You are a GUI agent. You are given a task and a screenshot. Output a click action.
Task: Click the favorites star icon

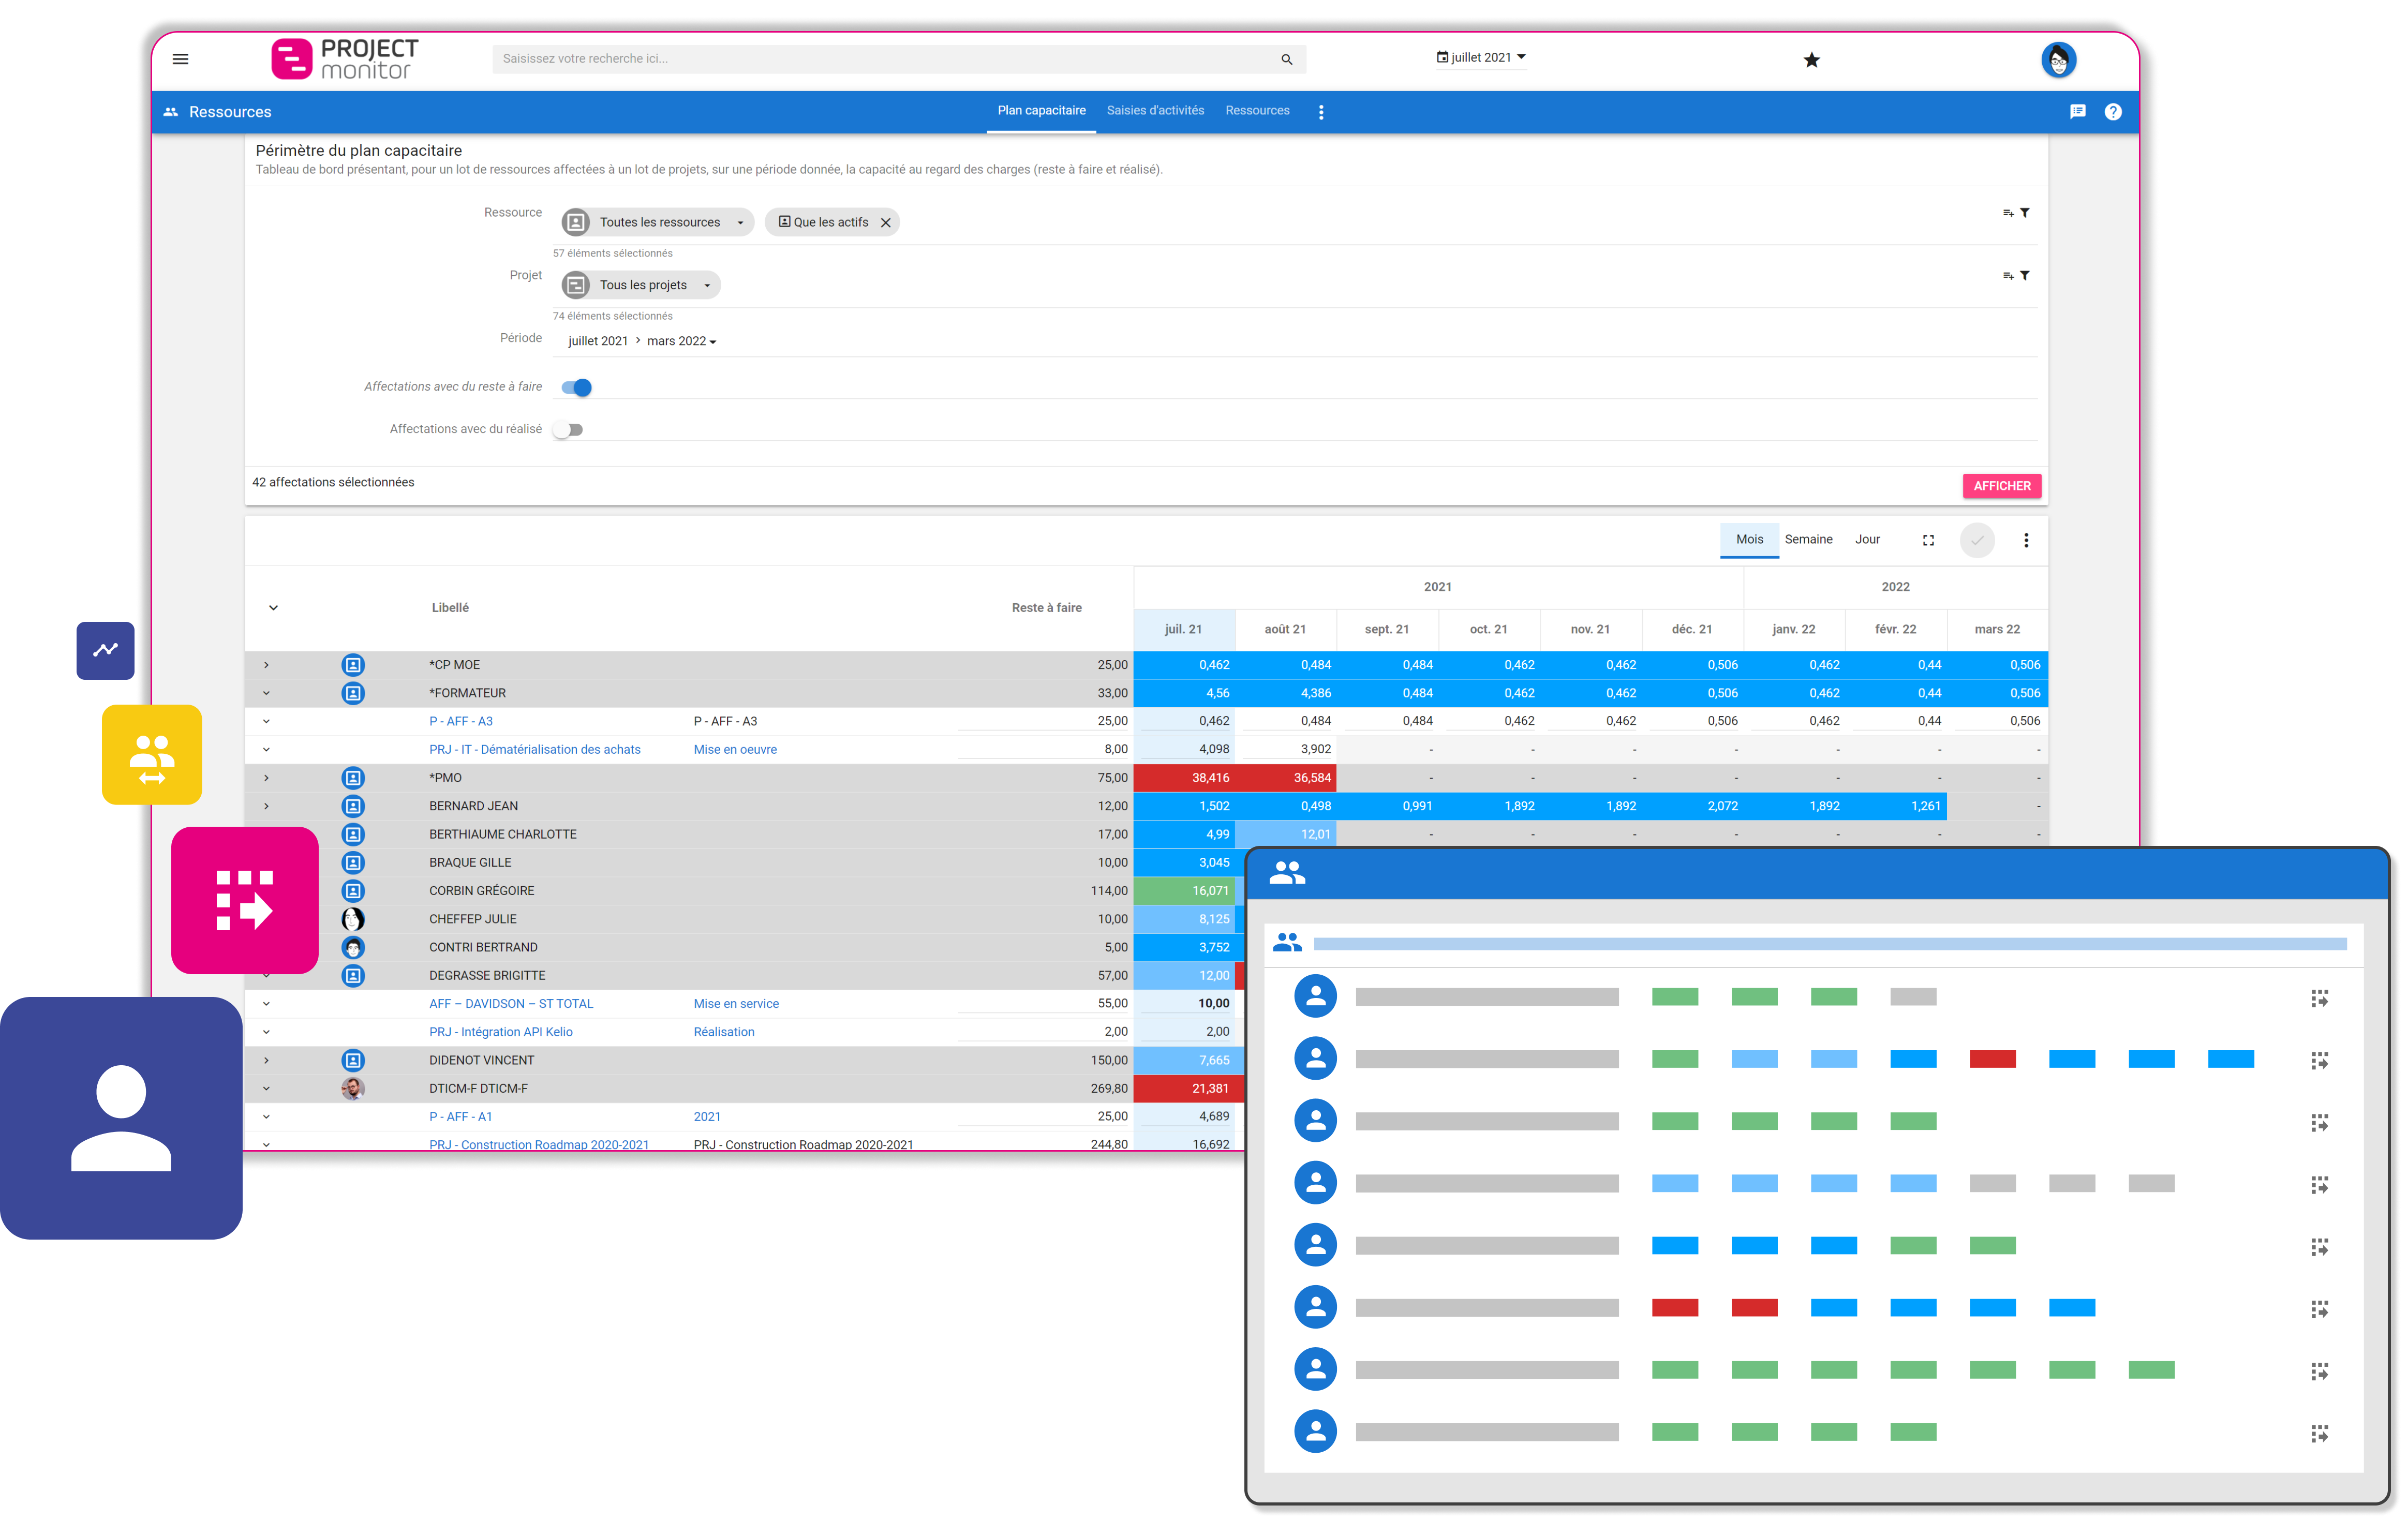[x=1811, y=60]
